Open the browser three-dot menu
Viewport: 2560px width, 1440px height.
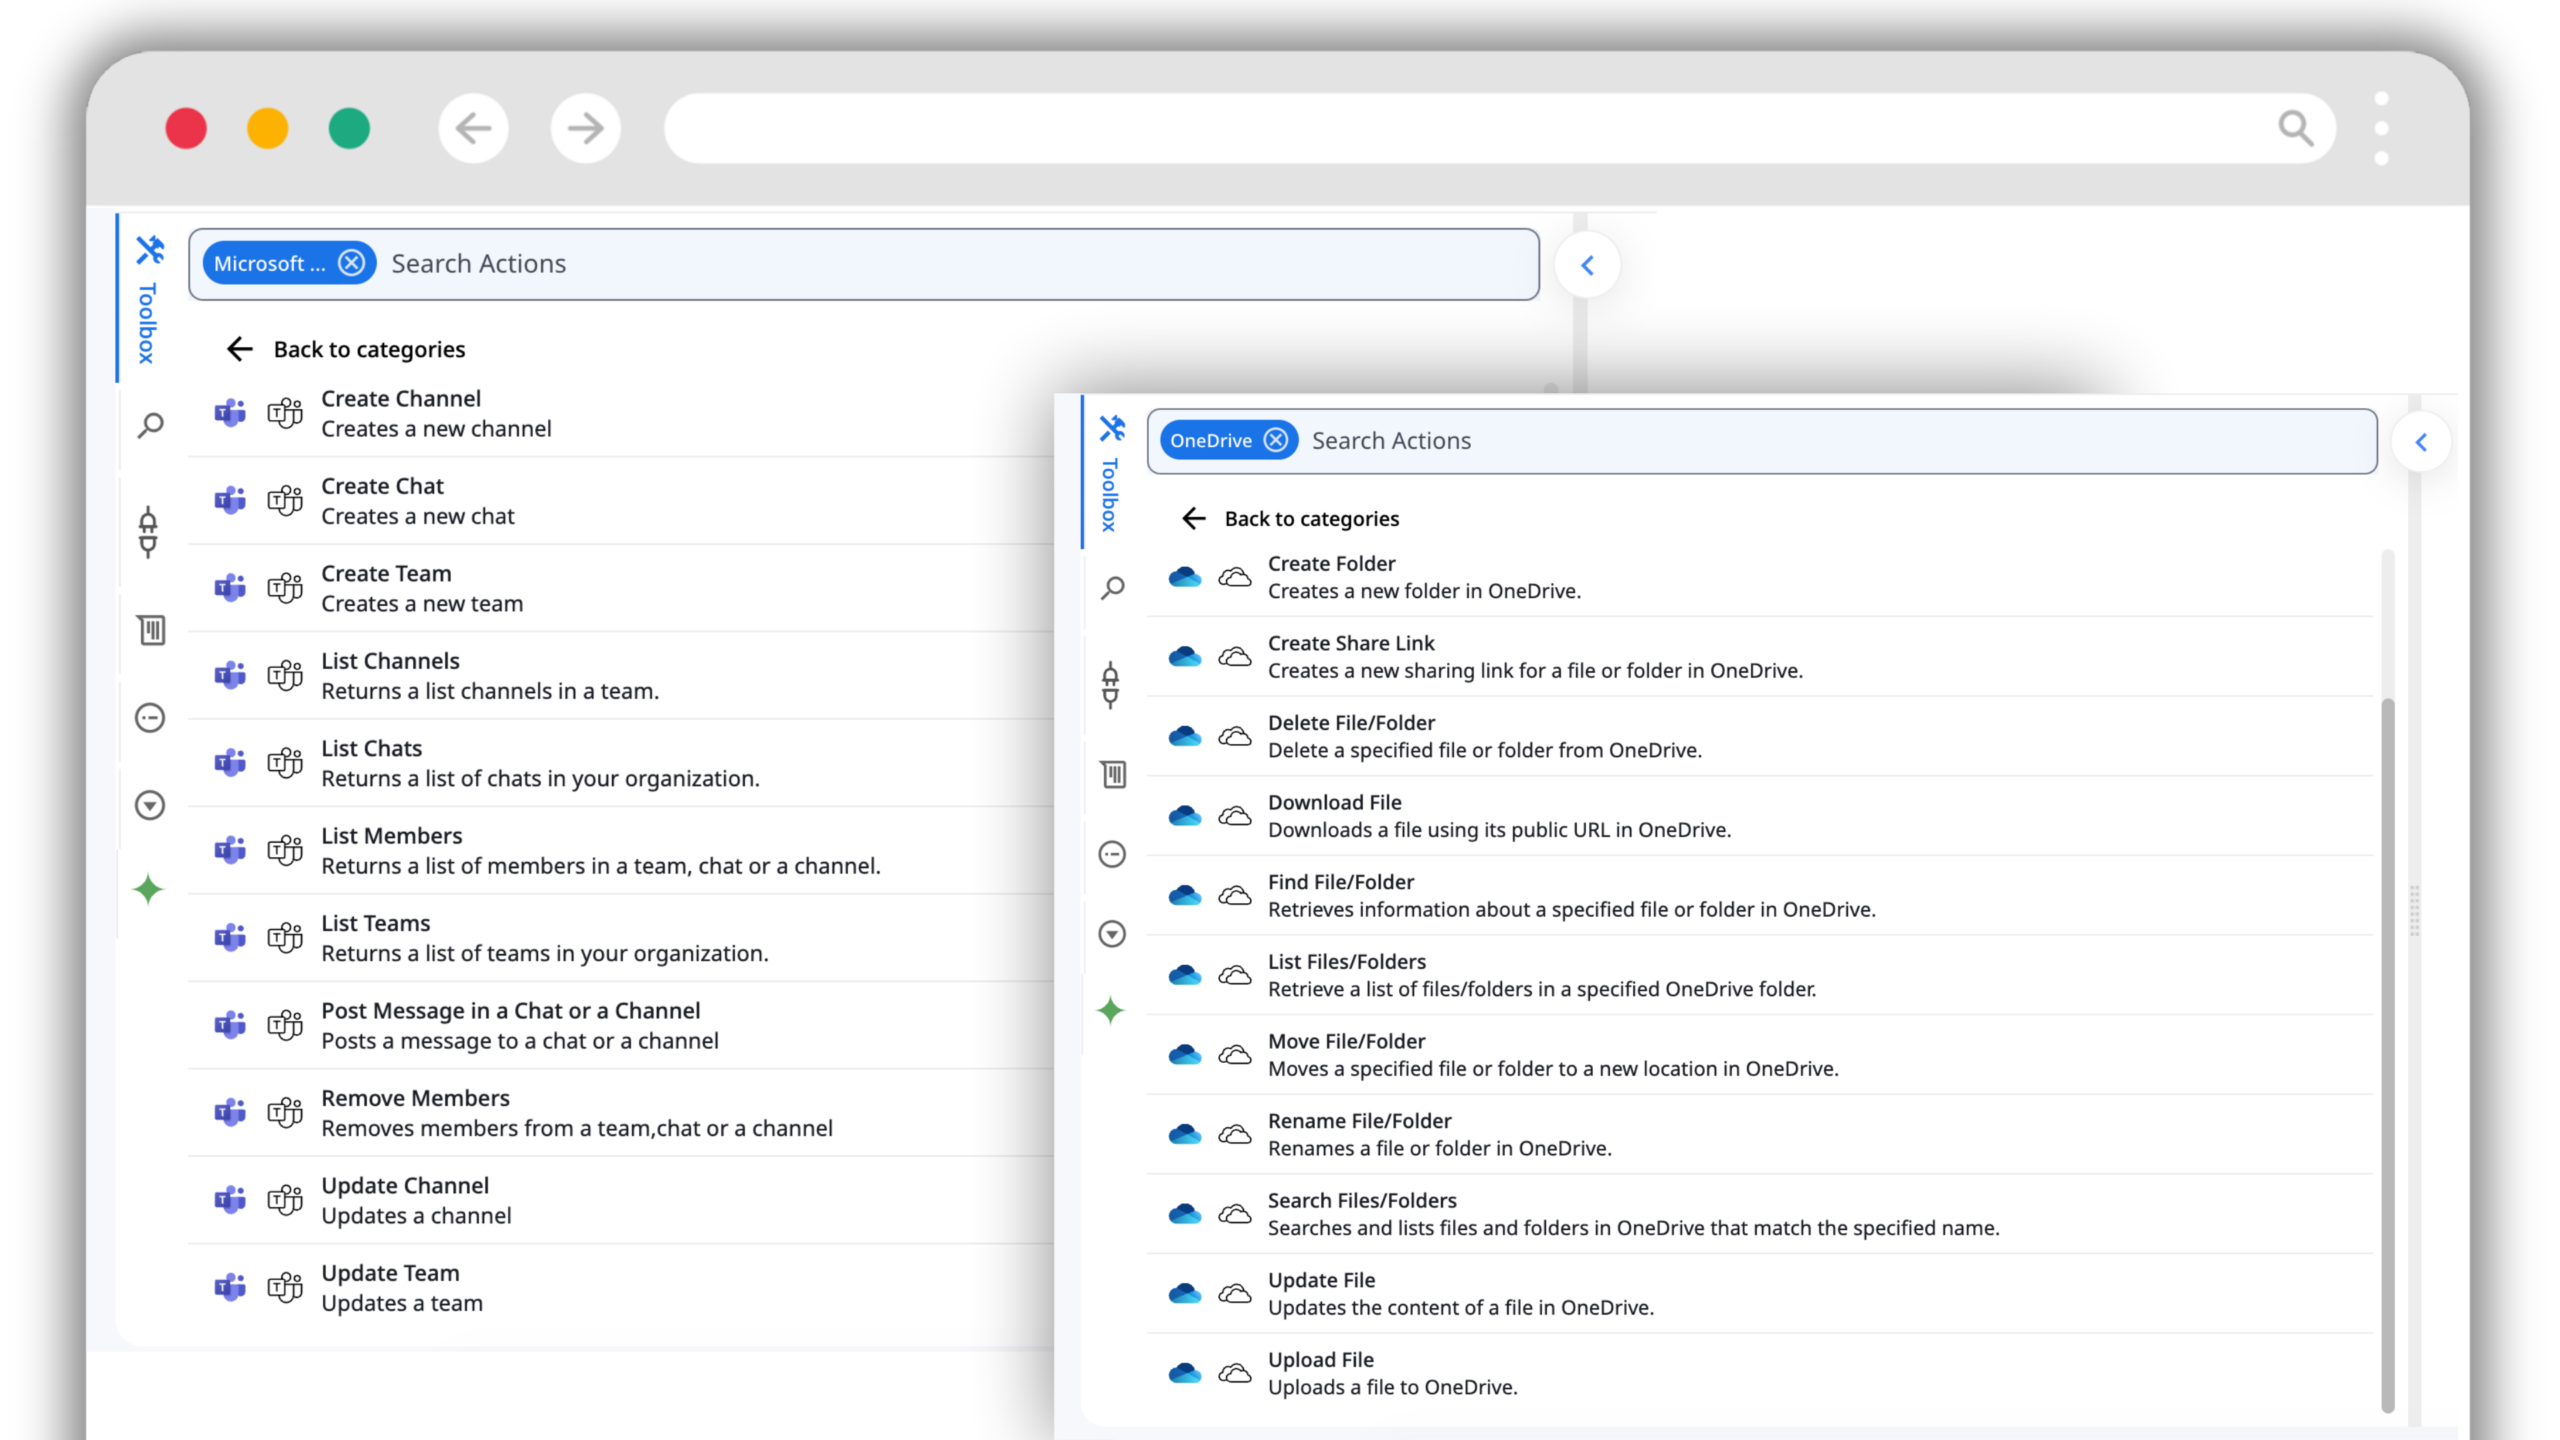click(2381, 128)
